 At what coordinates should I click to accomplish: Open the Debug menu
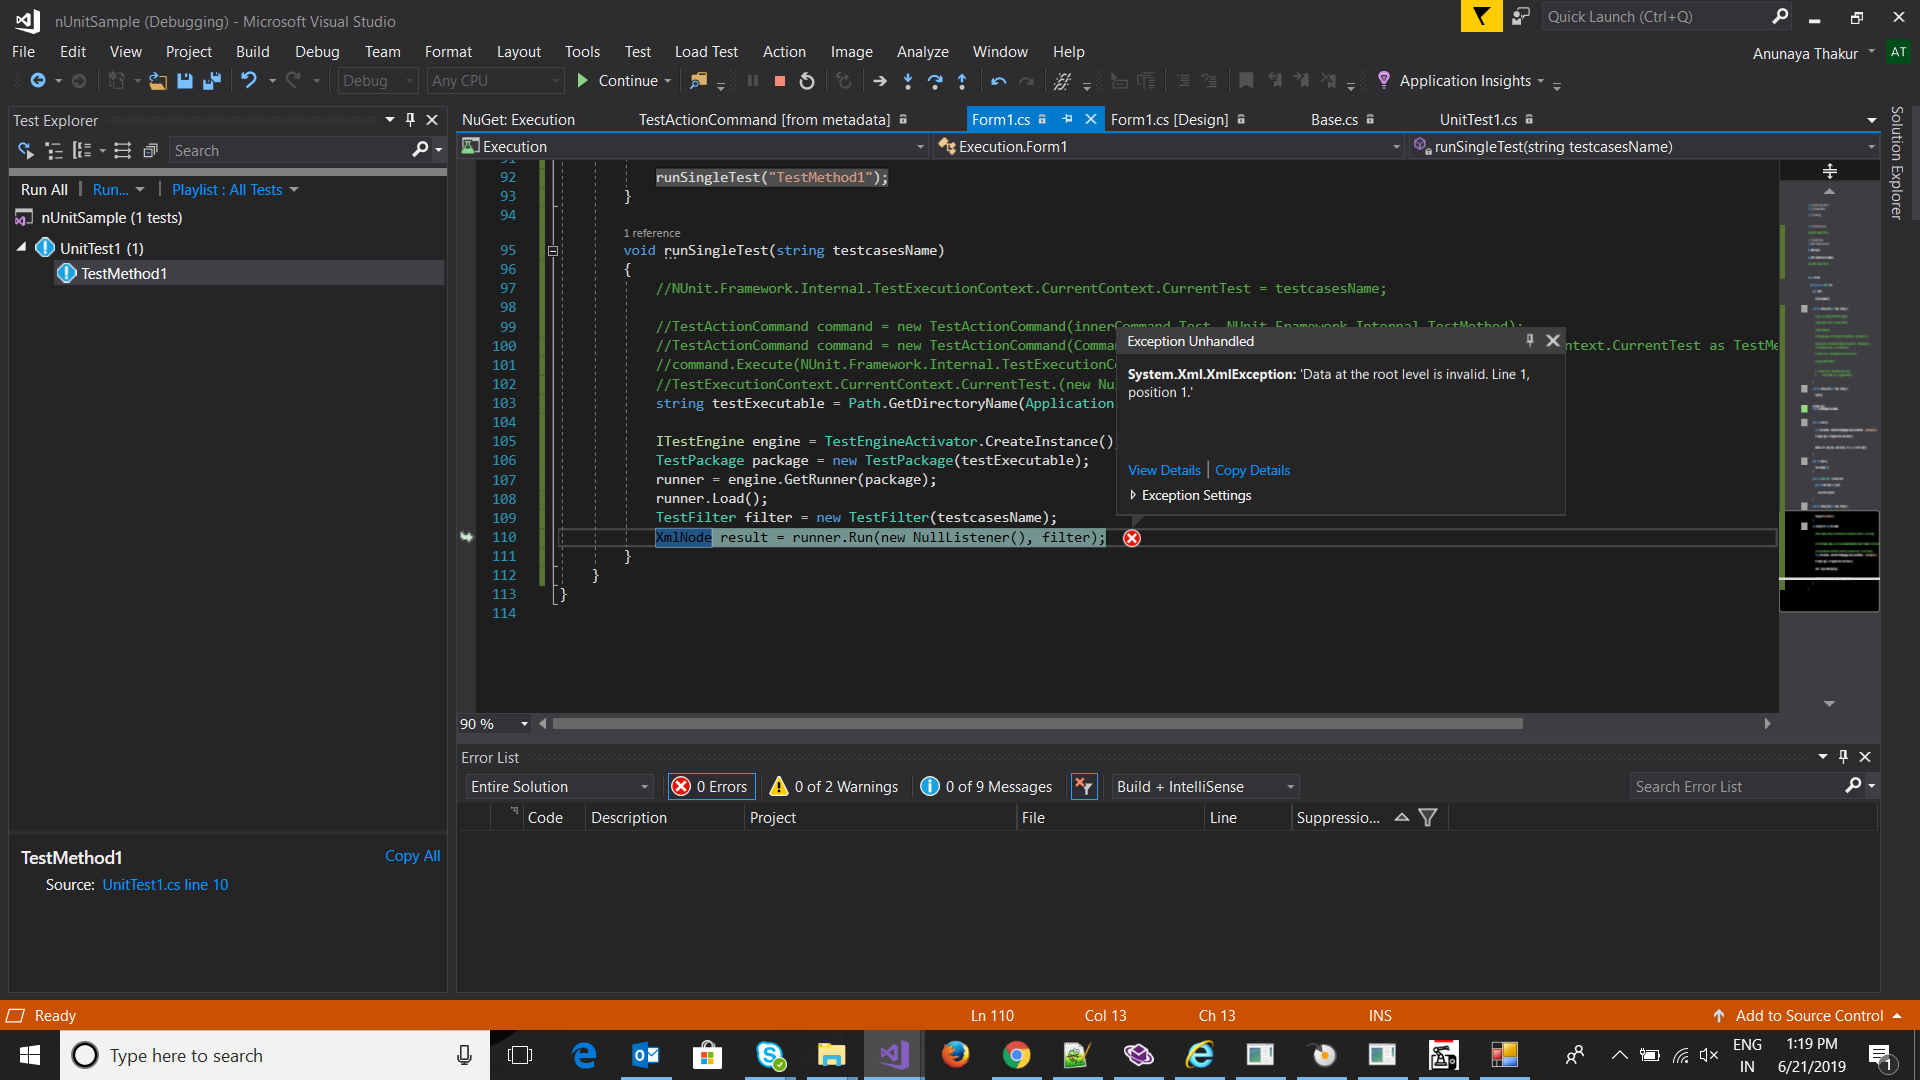[317, 51]
